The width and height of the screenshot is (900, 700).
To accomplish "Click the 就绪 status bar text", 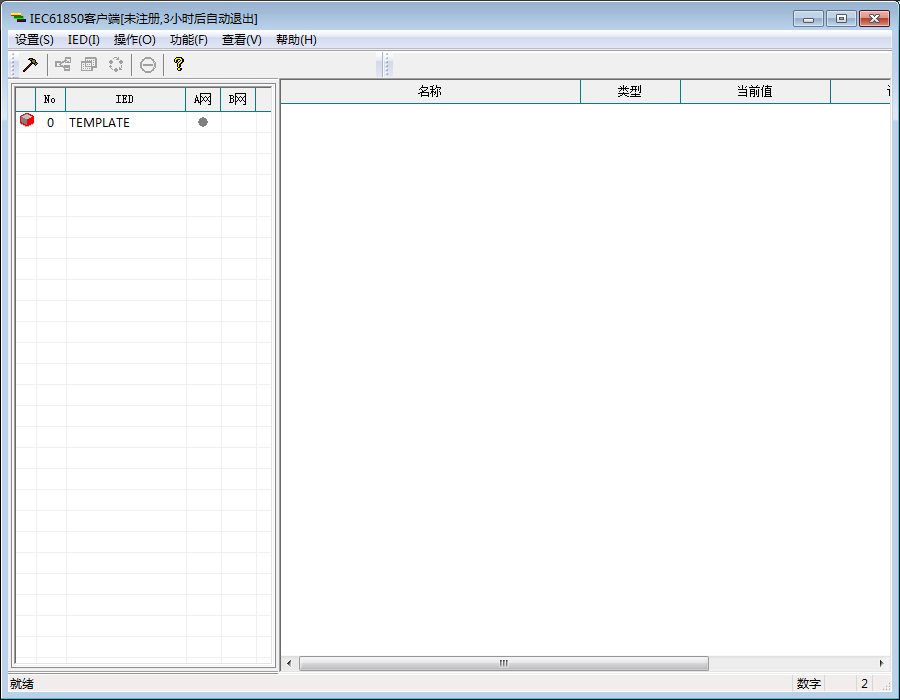I will [22, 683].
